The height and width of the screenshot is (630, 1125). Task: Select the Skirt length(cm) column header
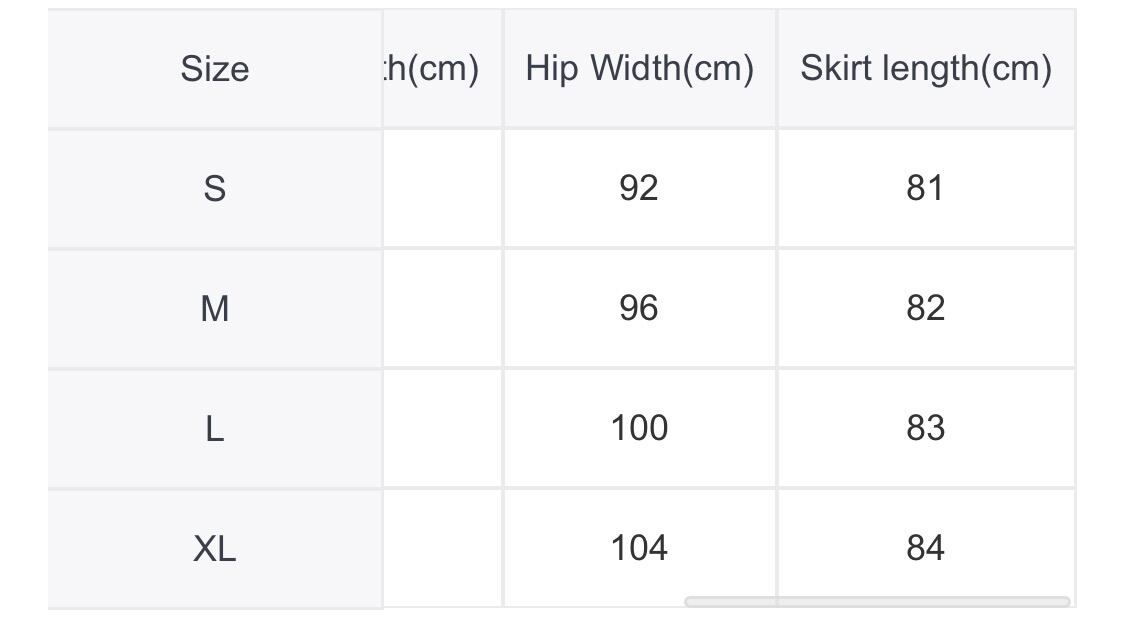tap(925, 69)
